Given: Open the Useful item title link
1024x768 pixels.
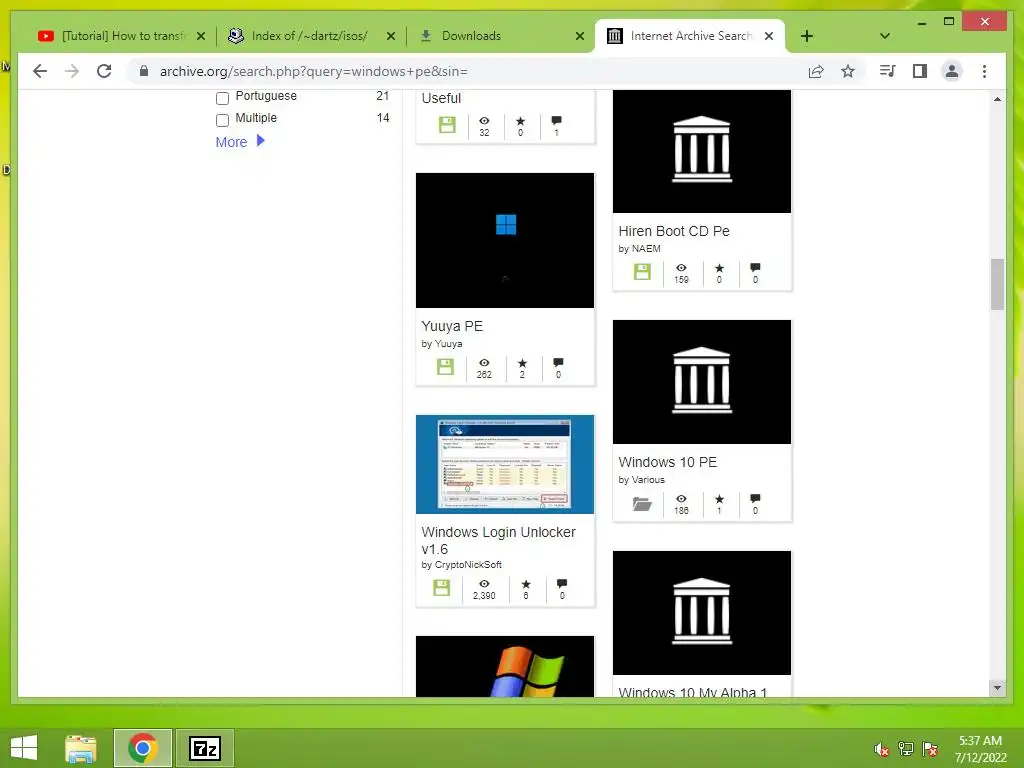Looking at the screenshot, I should (441, 98).
